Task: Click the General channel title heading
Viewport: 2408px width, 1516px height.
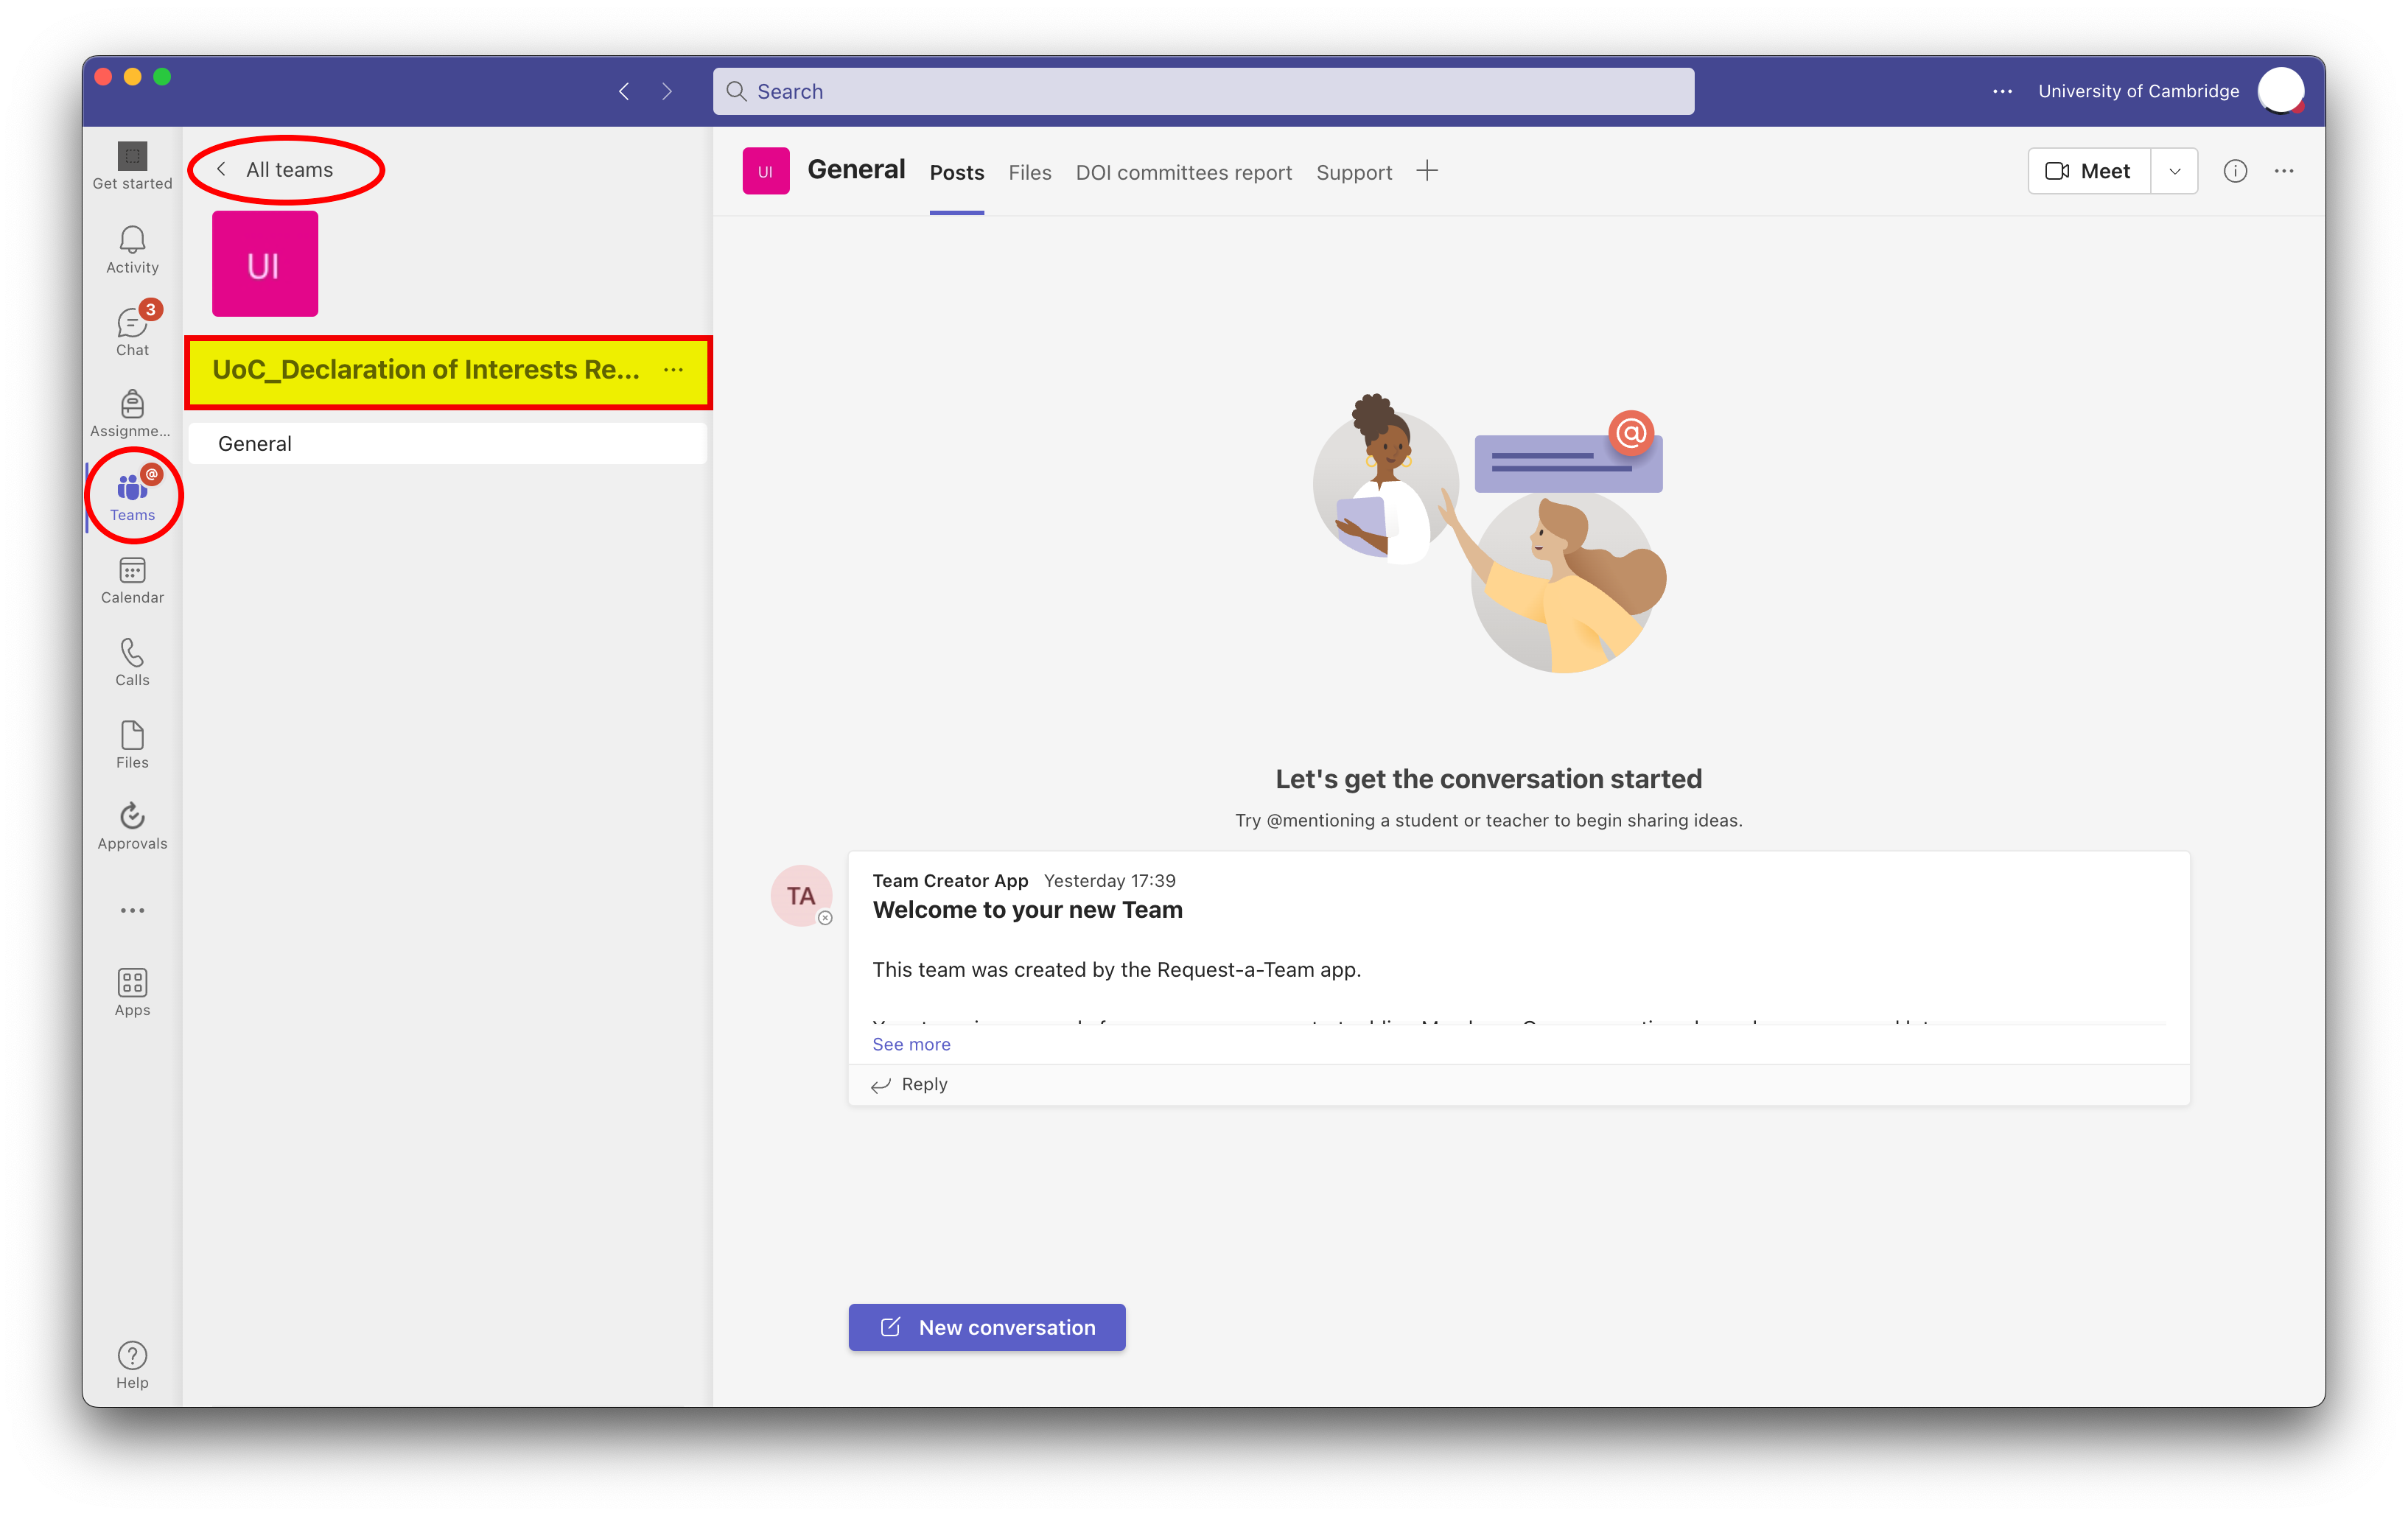Action: coord(856,170)
